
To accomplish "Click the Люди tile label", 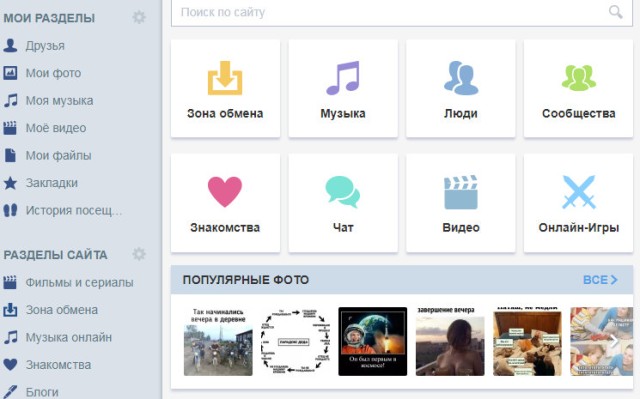I will tap(461, 113).
